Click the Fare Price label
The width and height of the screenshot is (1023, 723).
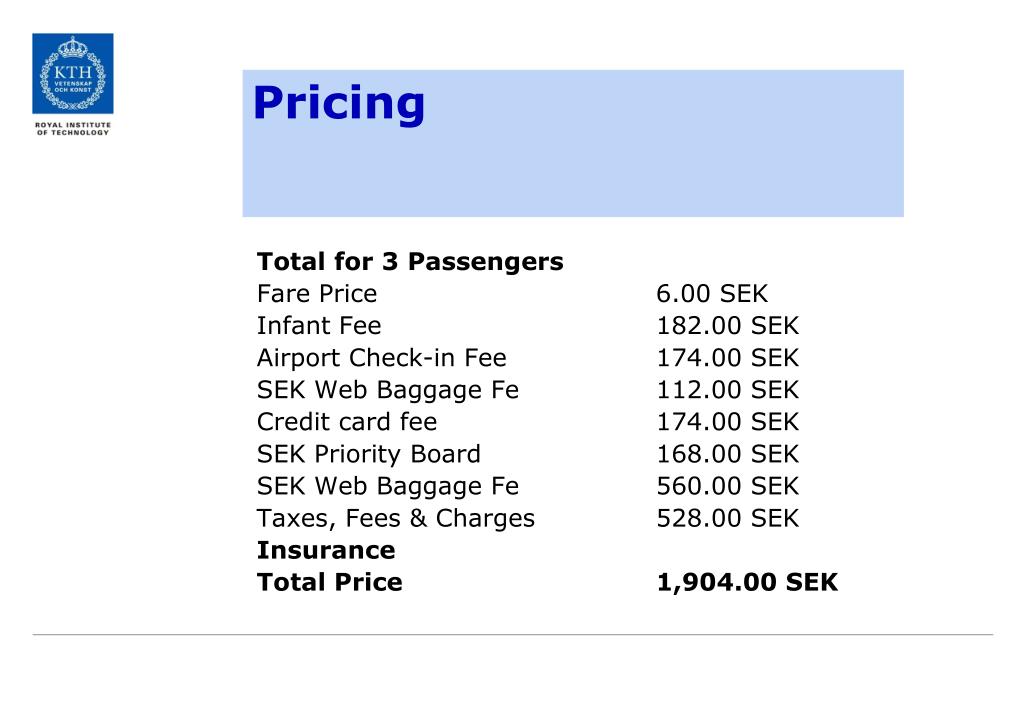point(316,294)
